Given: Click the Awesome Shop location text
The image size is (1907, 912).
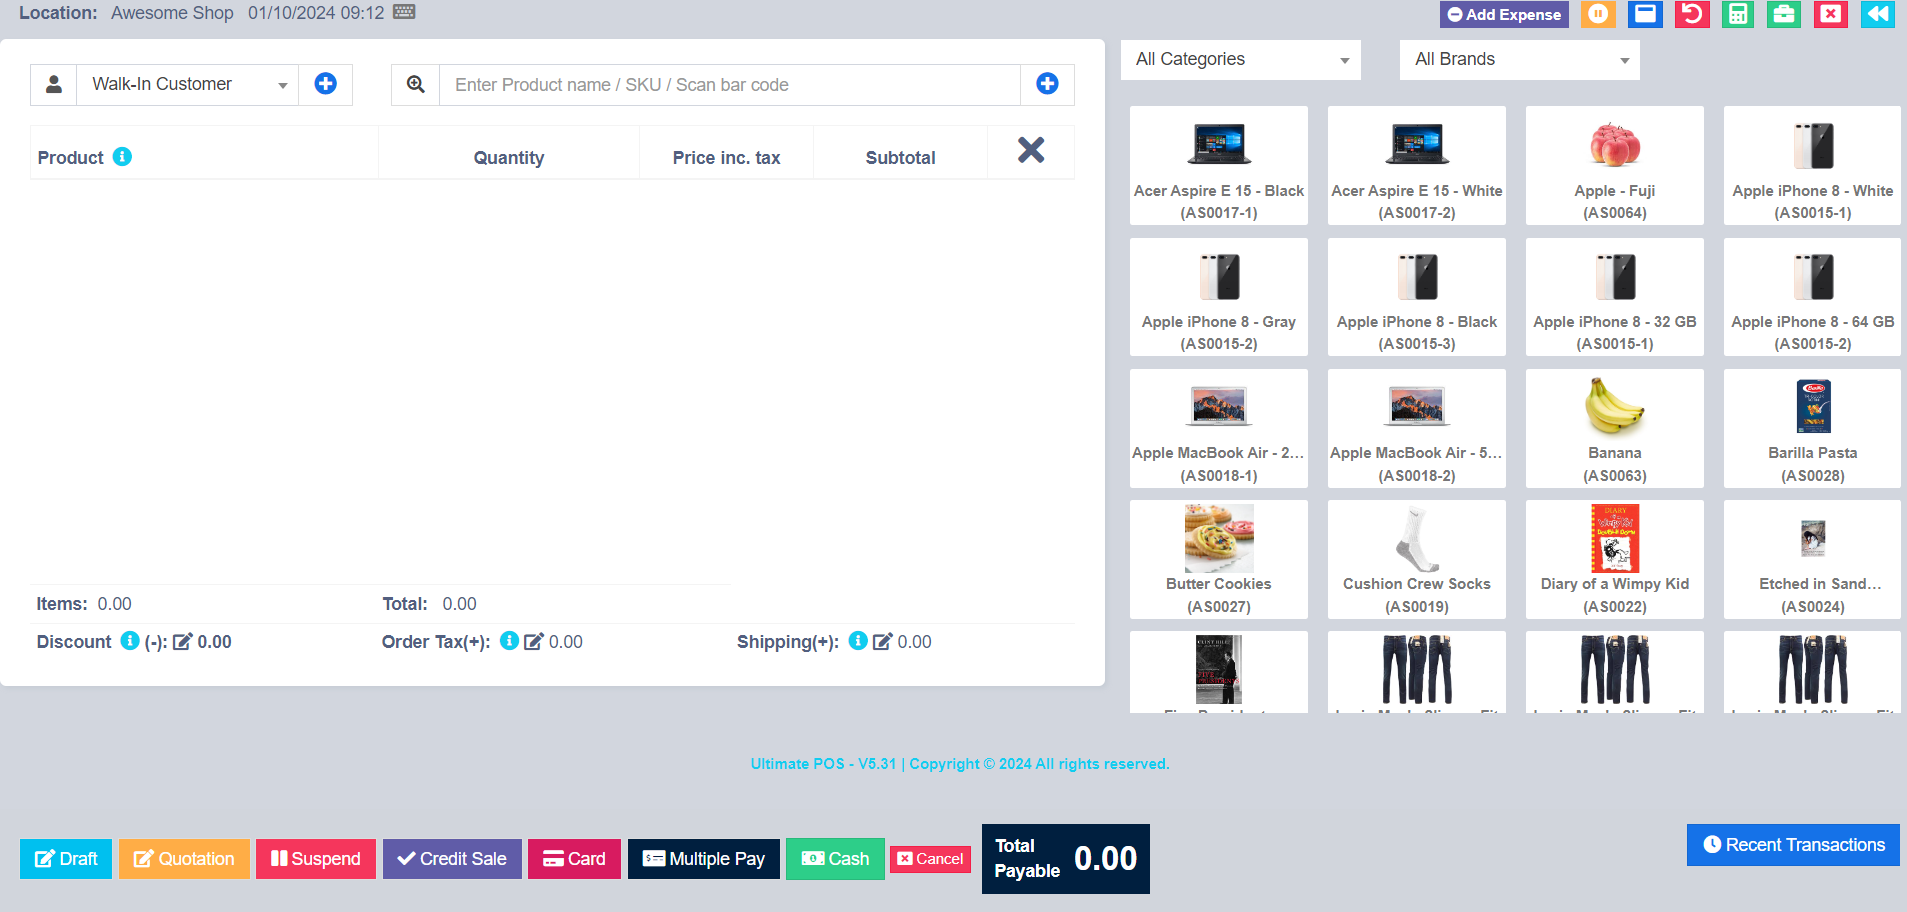Looking at the screenshot, I should coord(172,13).
